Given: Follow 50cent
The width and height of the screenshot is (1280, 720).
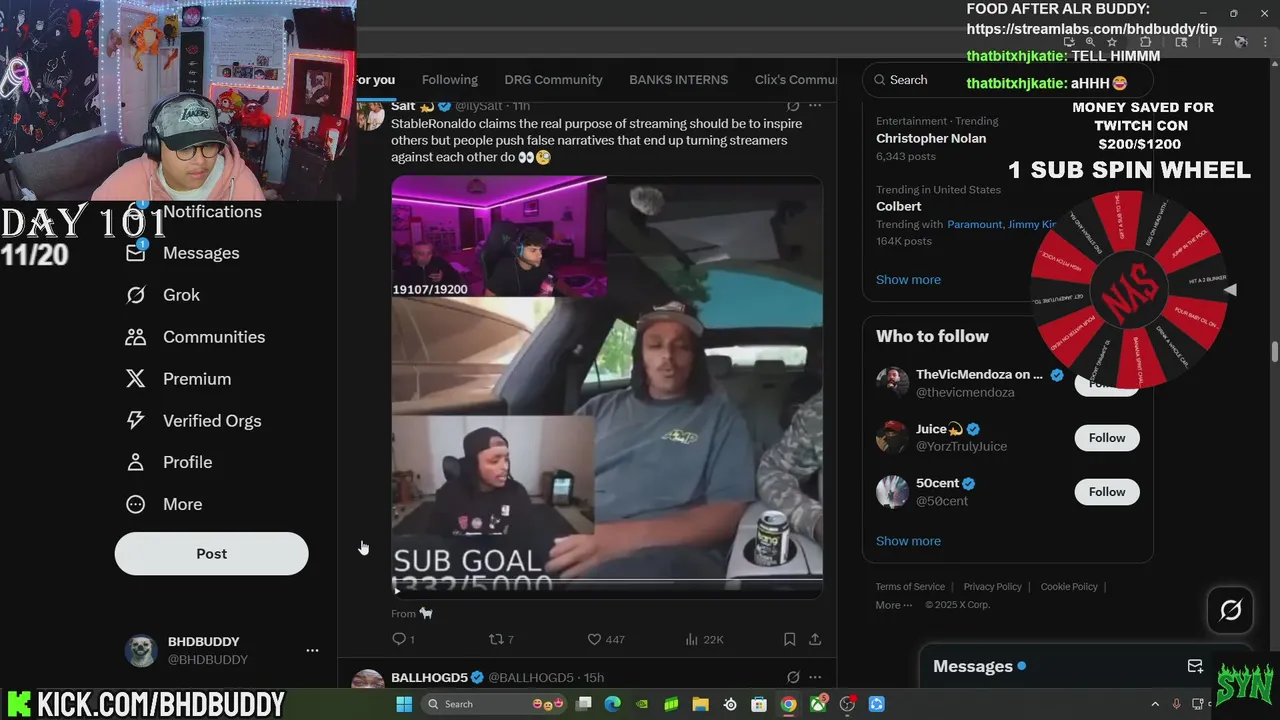Looking at the screenshot, I should pyautogui.click(x=1107, y=492).
